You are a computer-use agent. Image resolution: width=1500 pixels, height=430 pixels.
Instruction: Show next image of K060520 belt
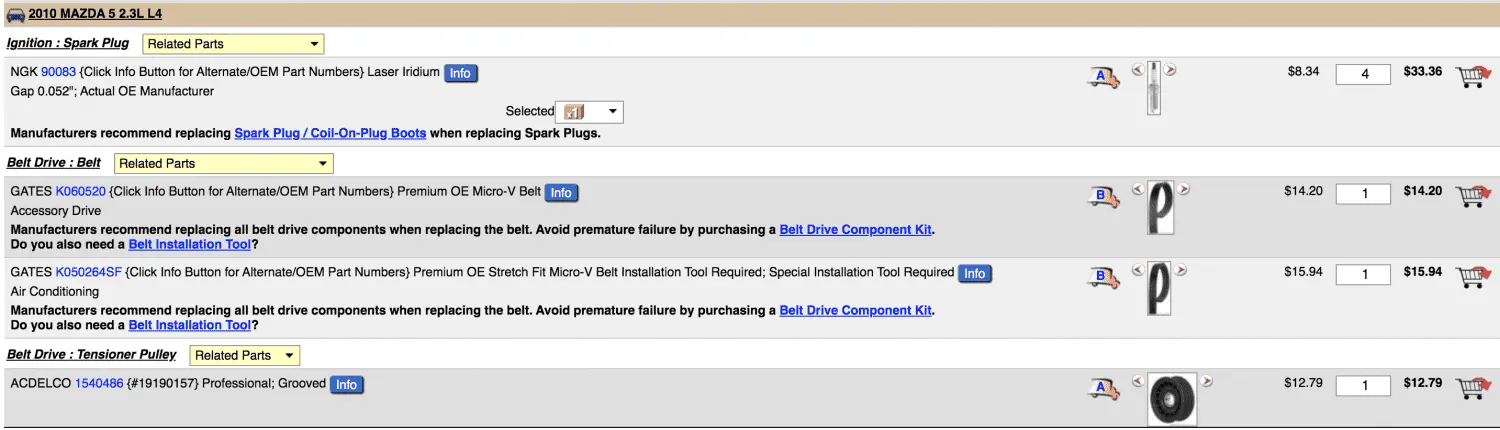coord(1184,188)
